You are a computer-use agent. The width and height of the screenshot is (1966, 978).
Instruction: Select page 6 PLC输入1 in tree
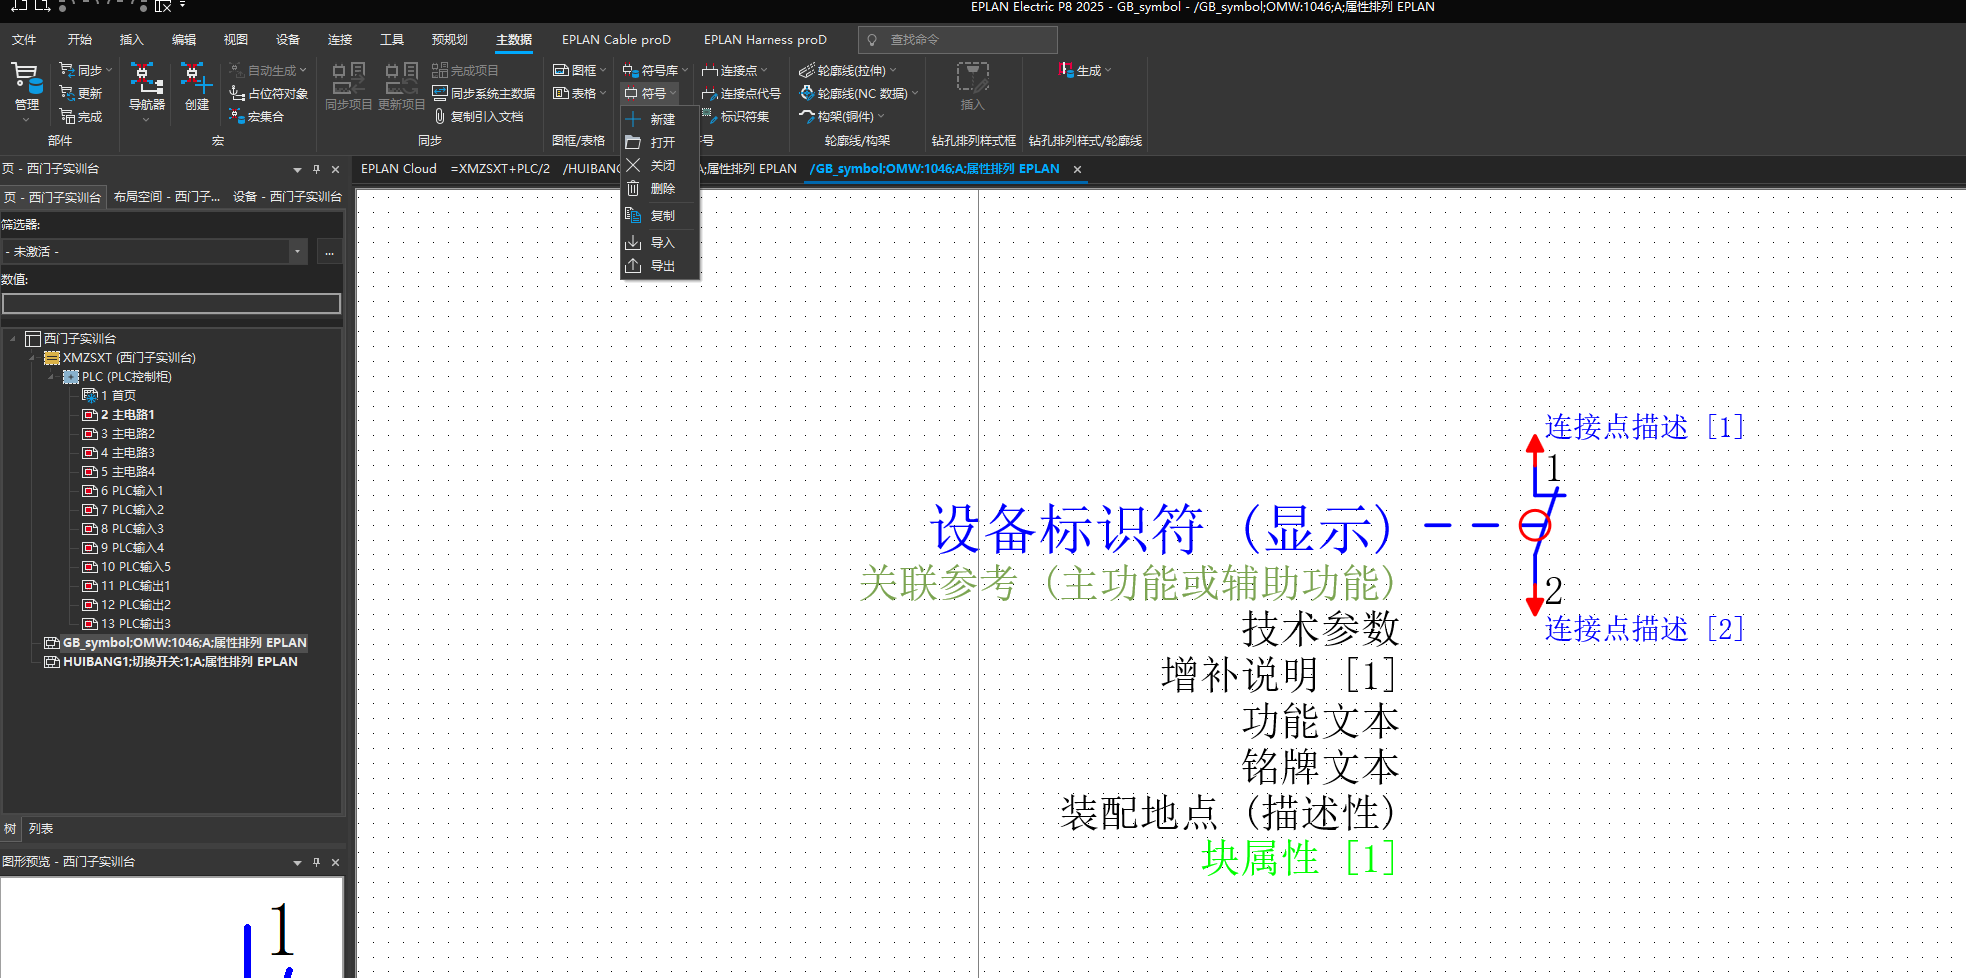123,491
